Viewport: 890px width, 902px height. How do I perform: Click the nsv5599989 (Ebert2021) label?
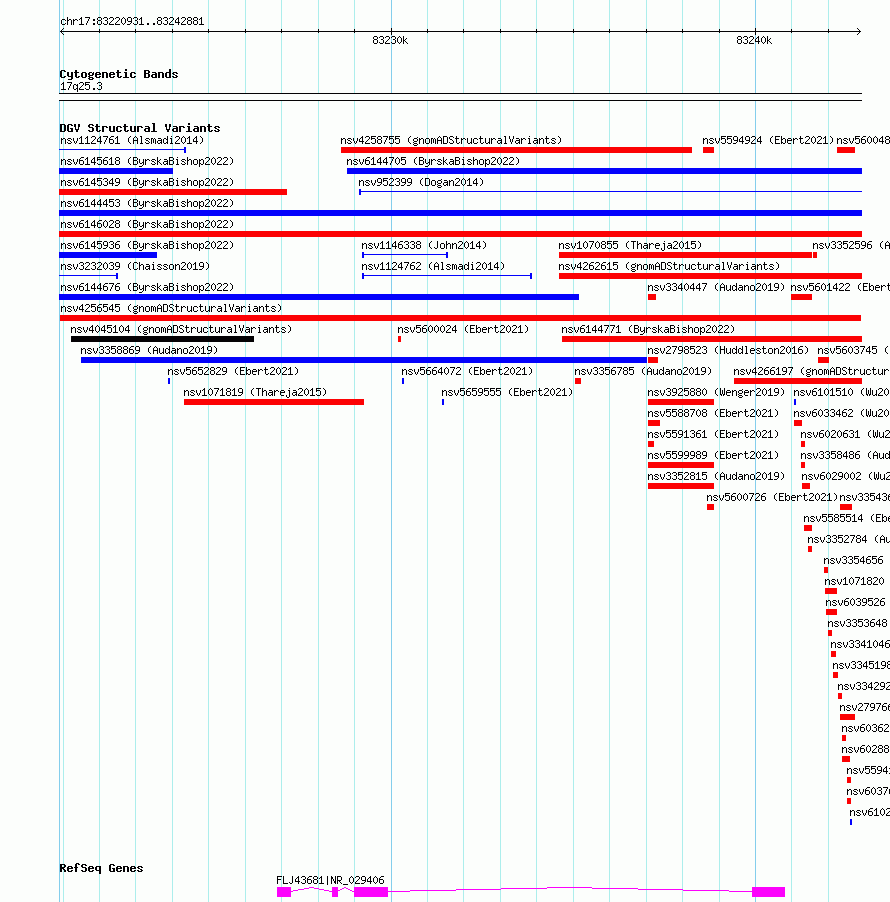coord(713,455)
